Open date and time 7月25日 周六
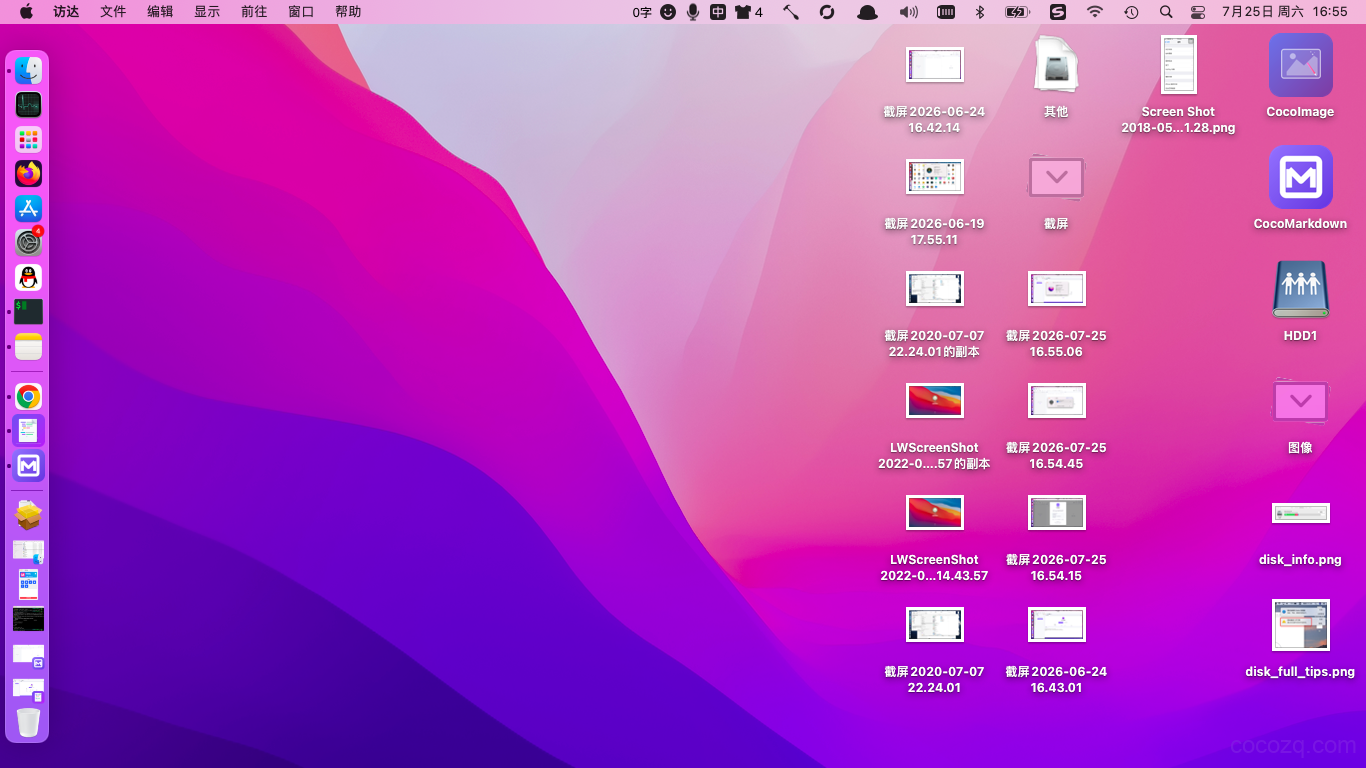Image resolution: width=1366 pixels, height=768 pixels. click(x=1285, y=12)
